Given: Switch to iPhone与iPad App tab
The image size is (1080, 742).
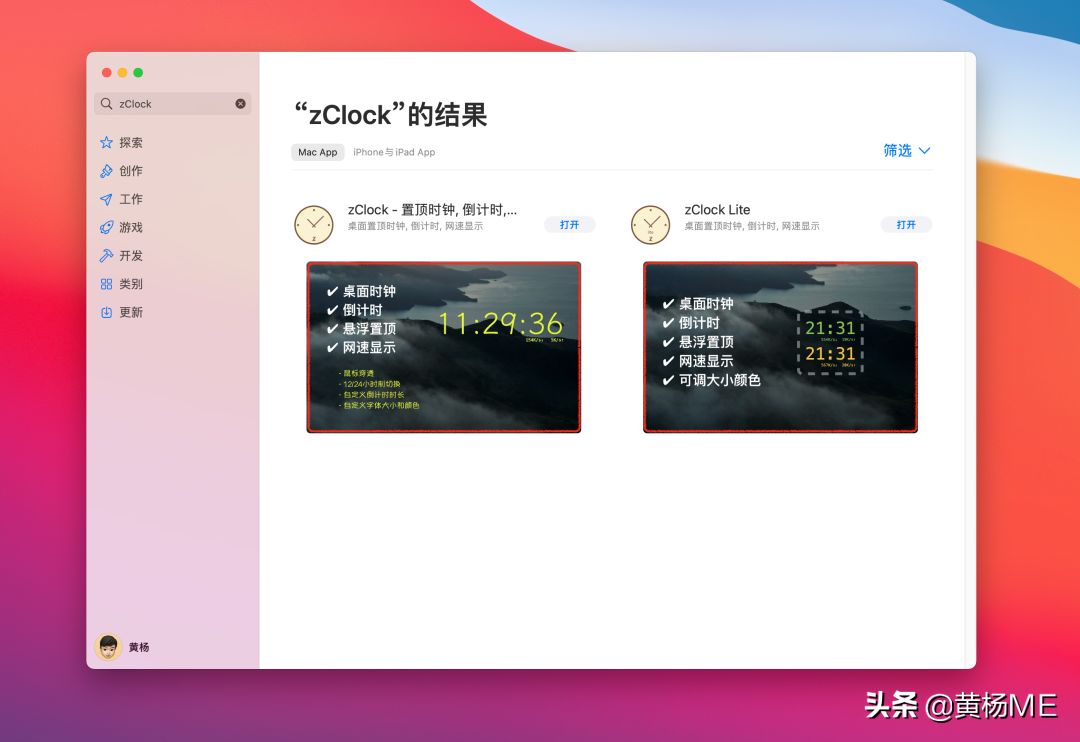Looking at the screenshot, I should coord(394,152).
